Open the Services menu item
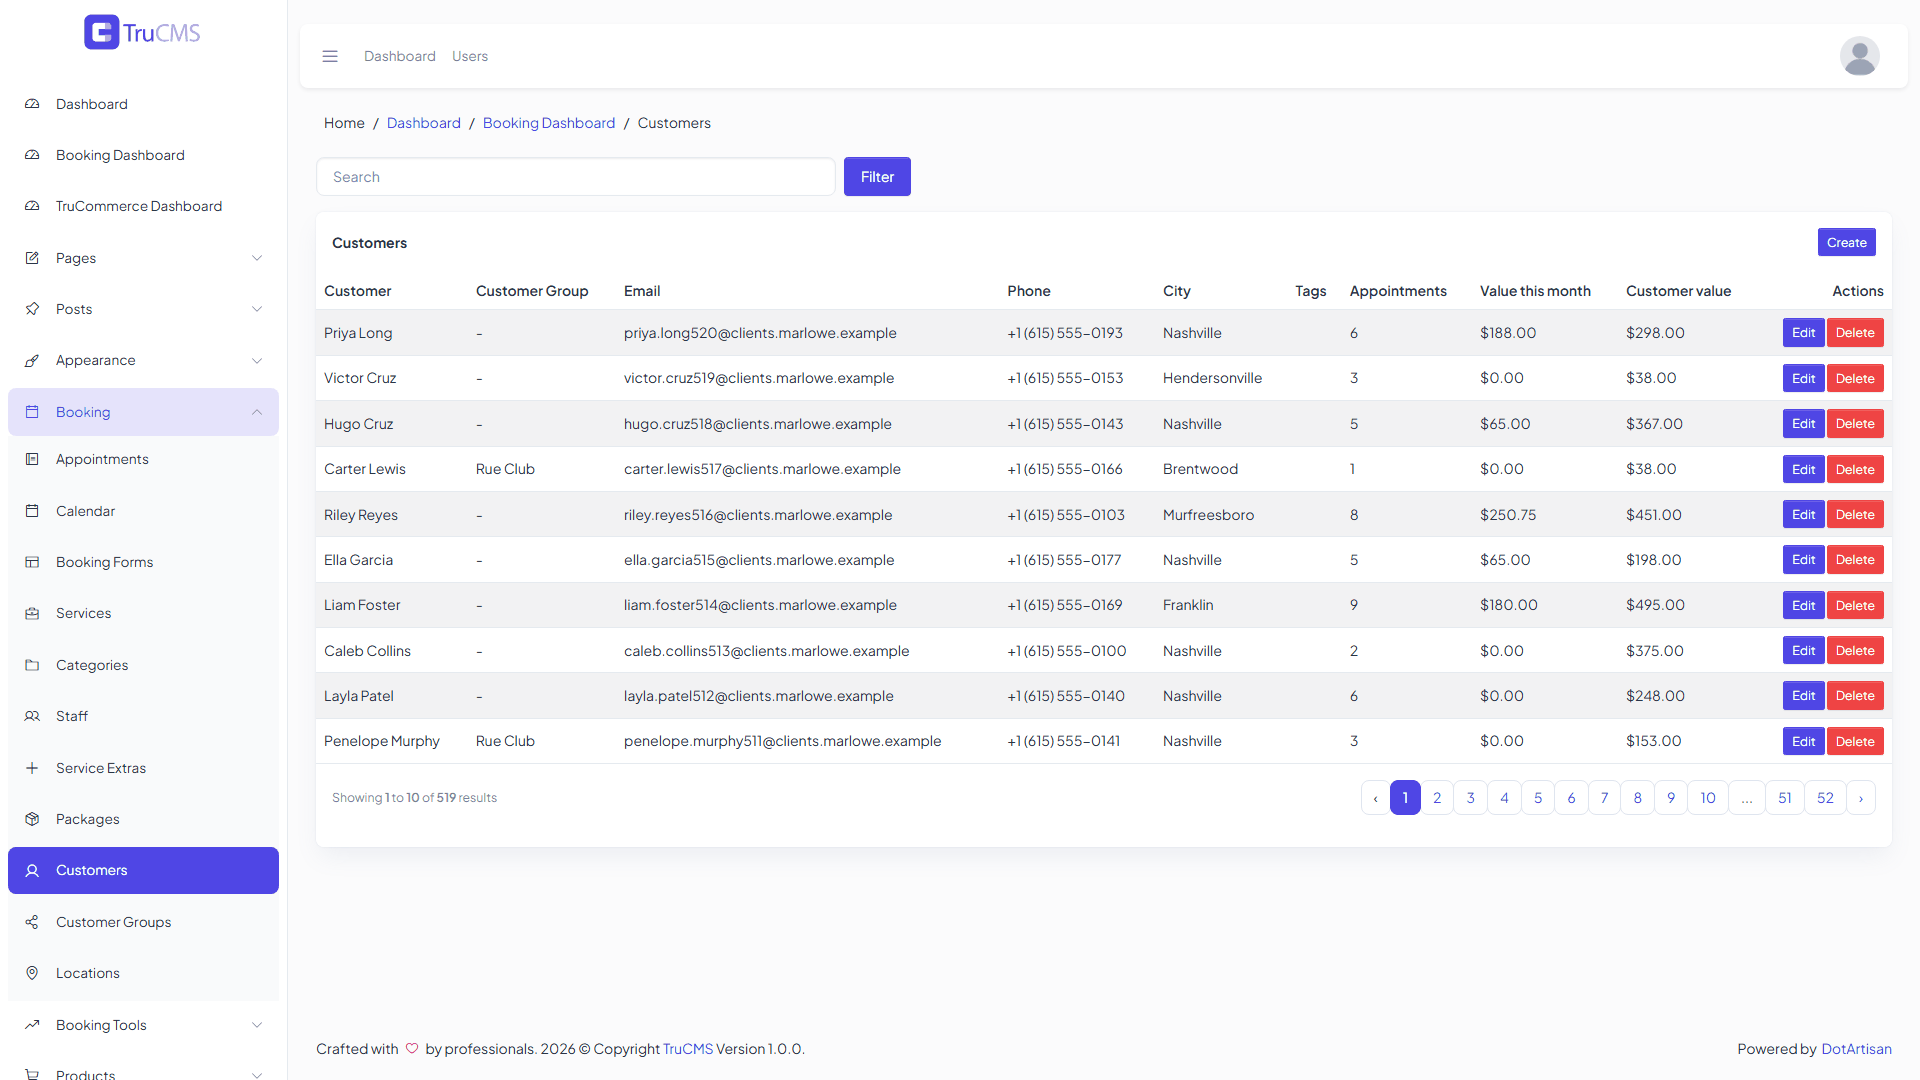The width and height of the screenshot is (1920, 1080). (x=143, y=613)
